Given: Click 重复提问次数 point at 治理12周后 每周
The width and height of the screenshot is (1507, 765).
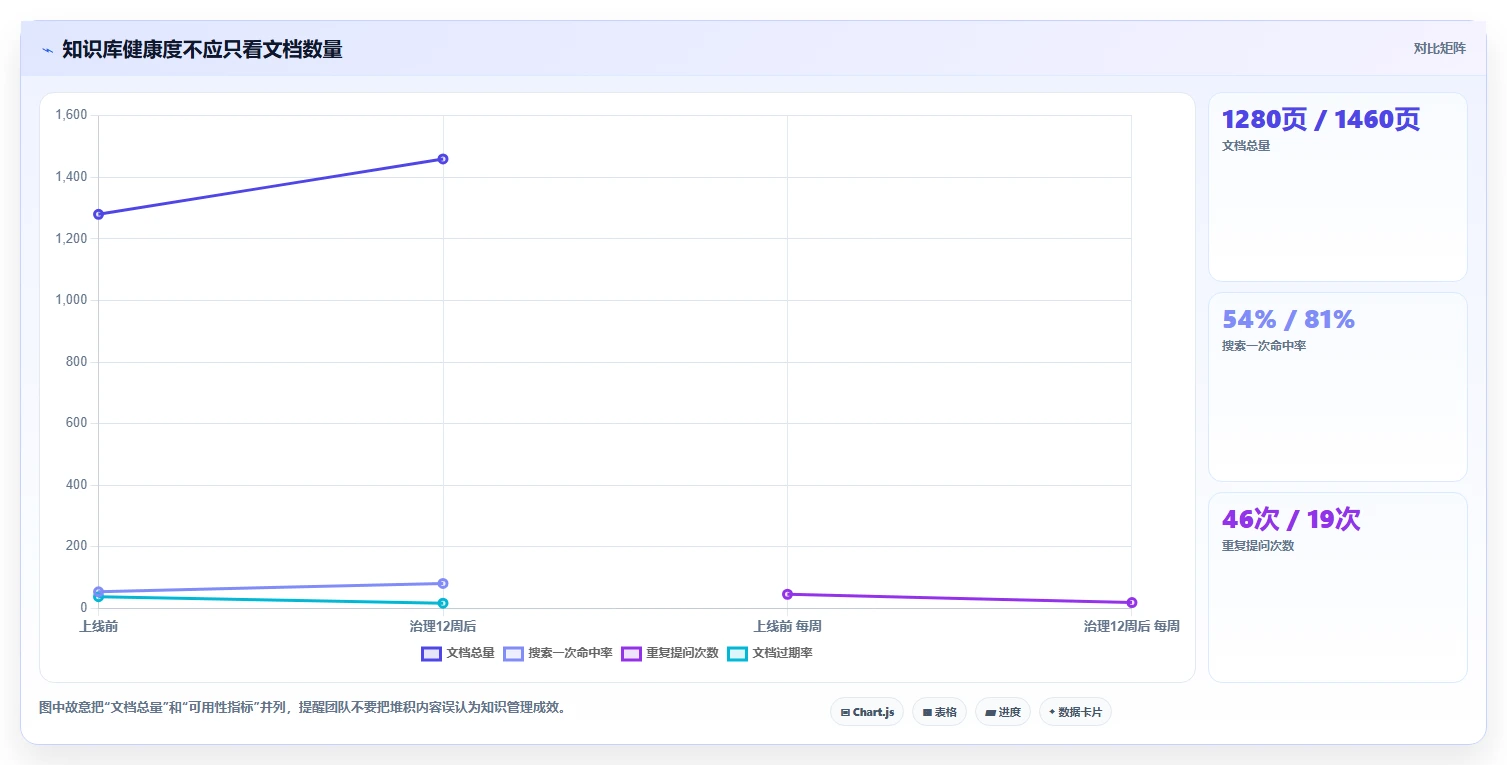Looking at the screenshot, I should (1132, 602).
